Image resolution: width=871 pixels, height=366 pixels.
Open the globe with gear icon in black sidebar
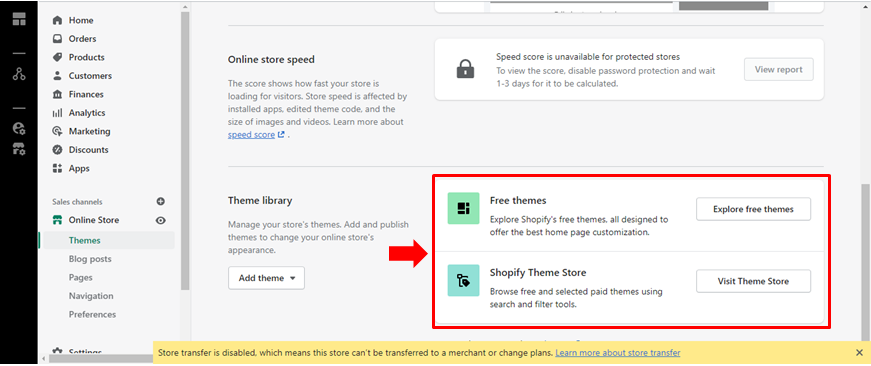tap(19, 129)
